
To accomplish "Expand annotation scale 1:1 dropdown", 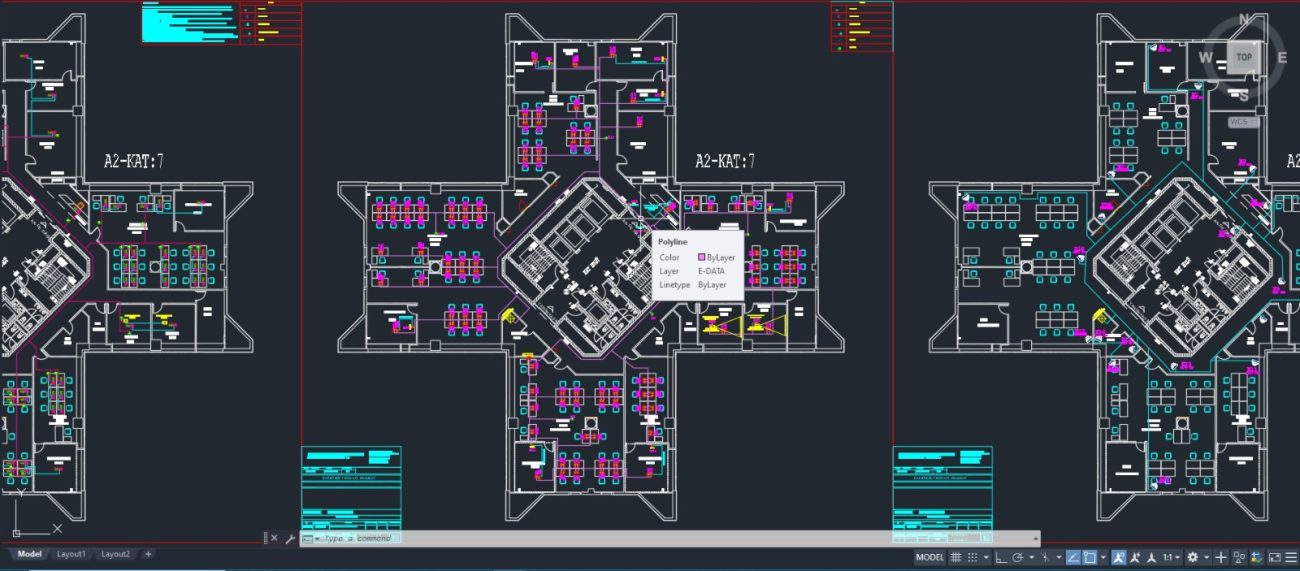I will click(x=1171, y=557).
